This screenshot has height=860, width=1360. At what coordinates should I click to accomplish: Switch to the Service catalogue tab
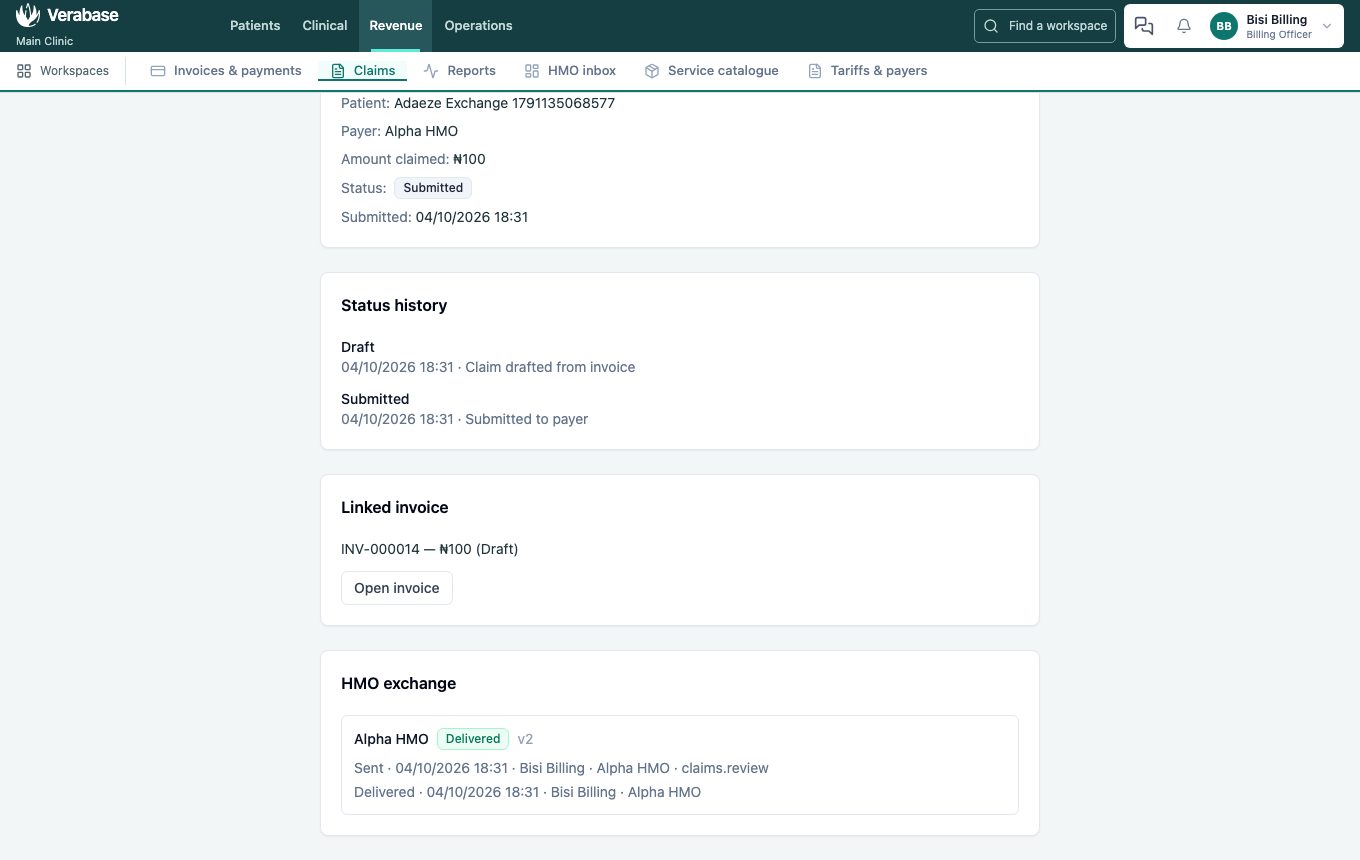point(711,71)
